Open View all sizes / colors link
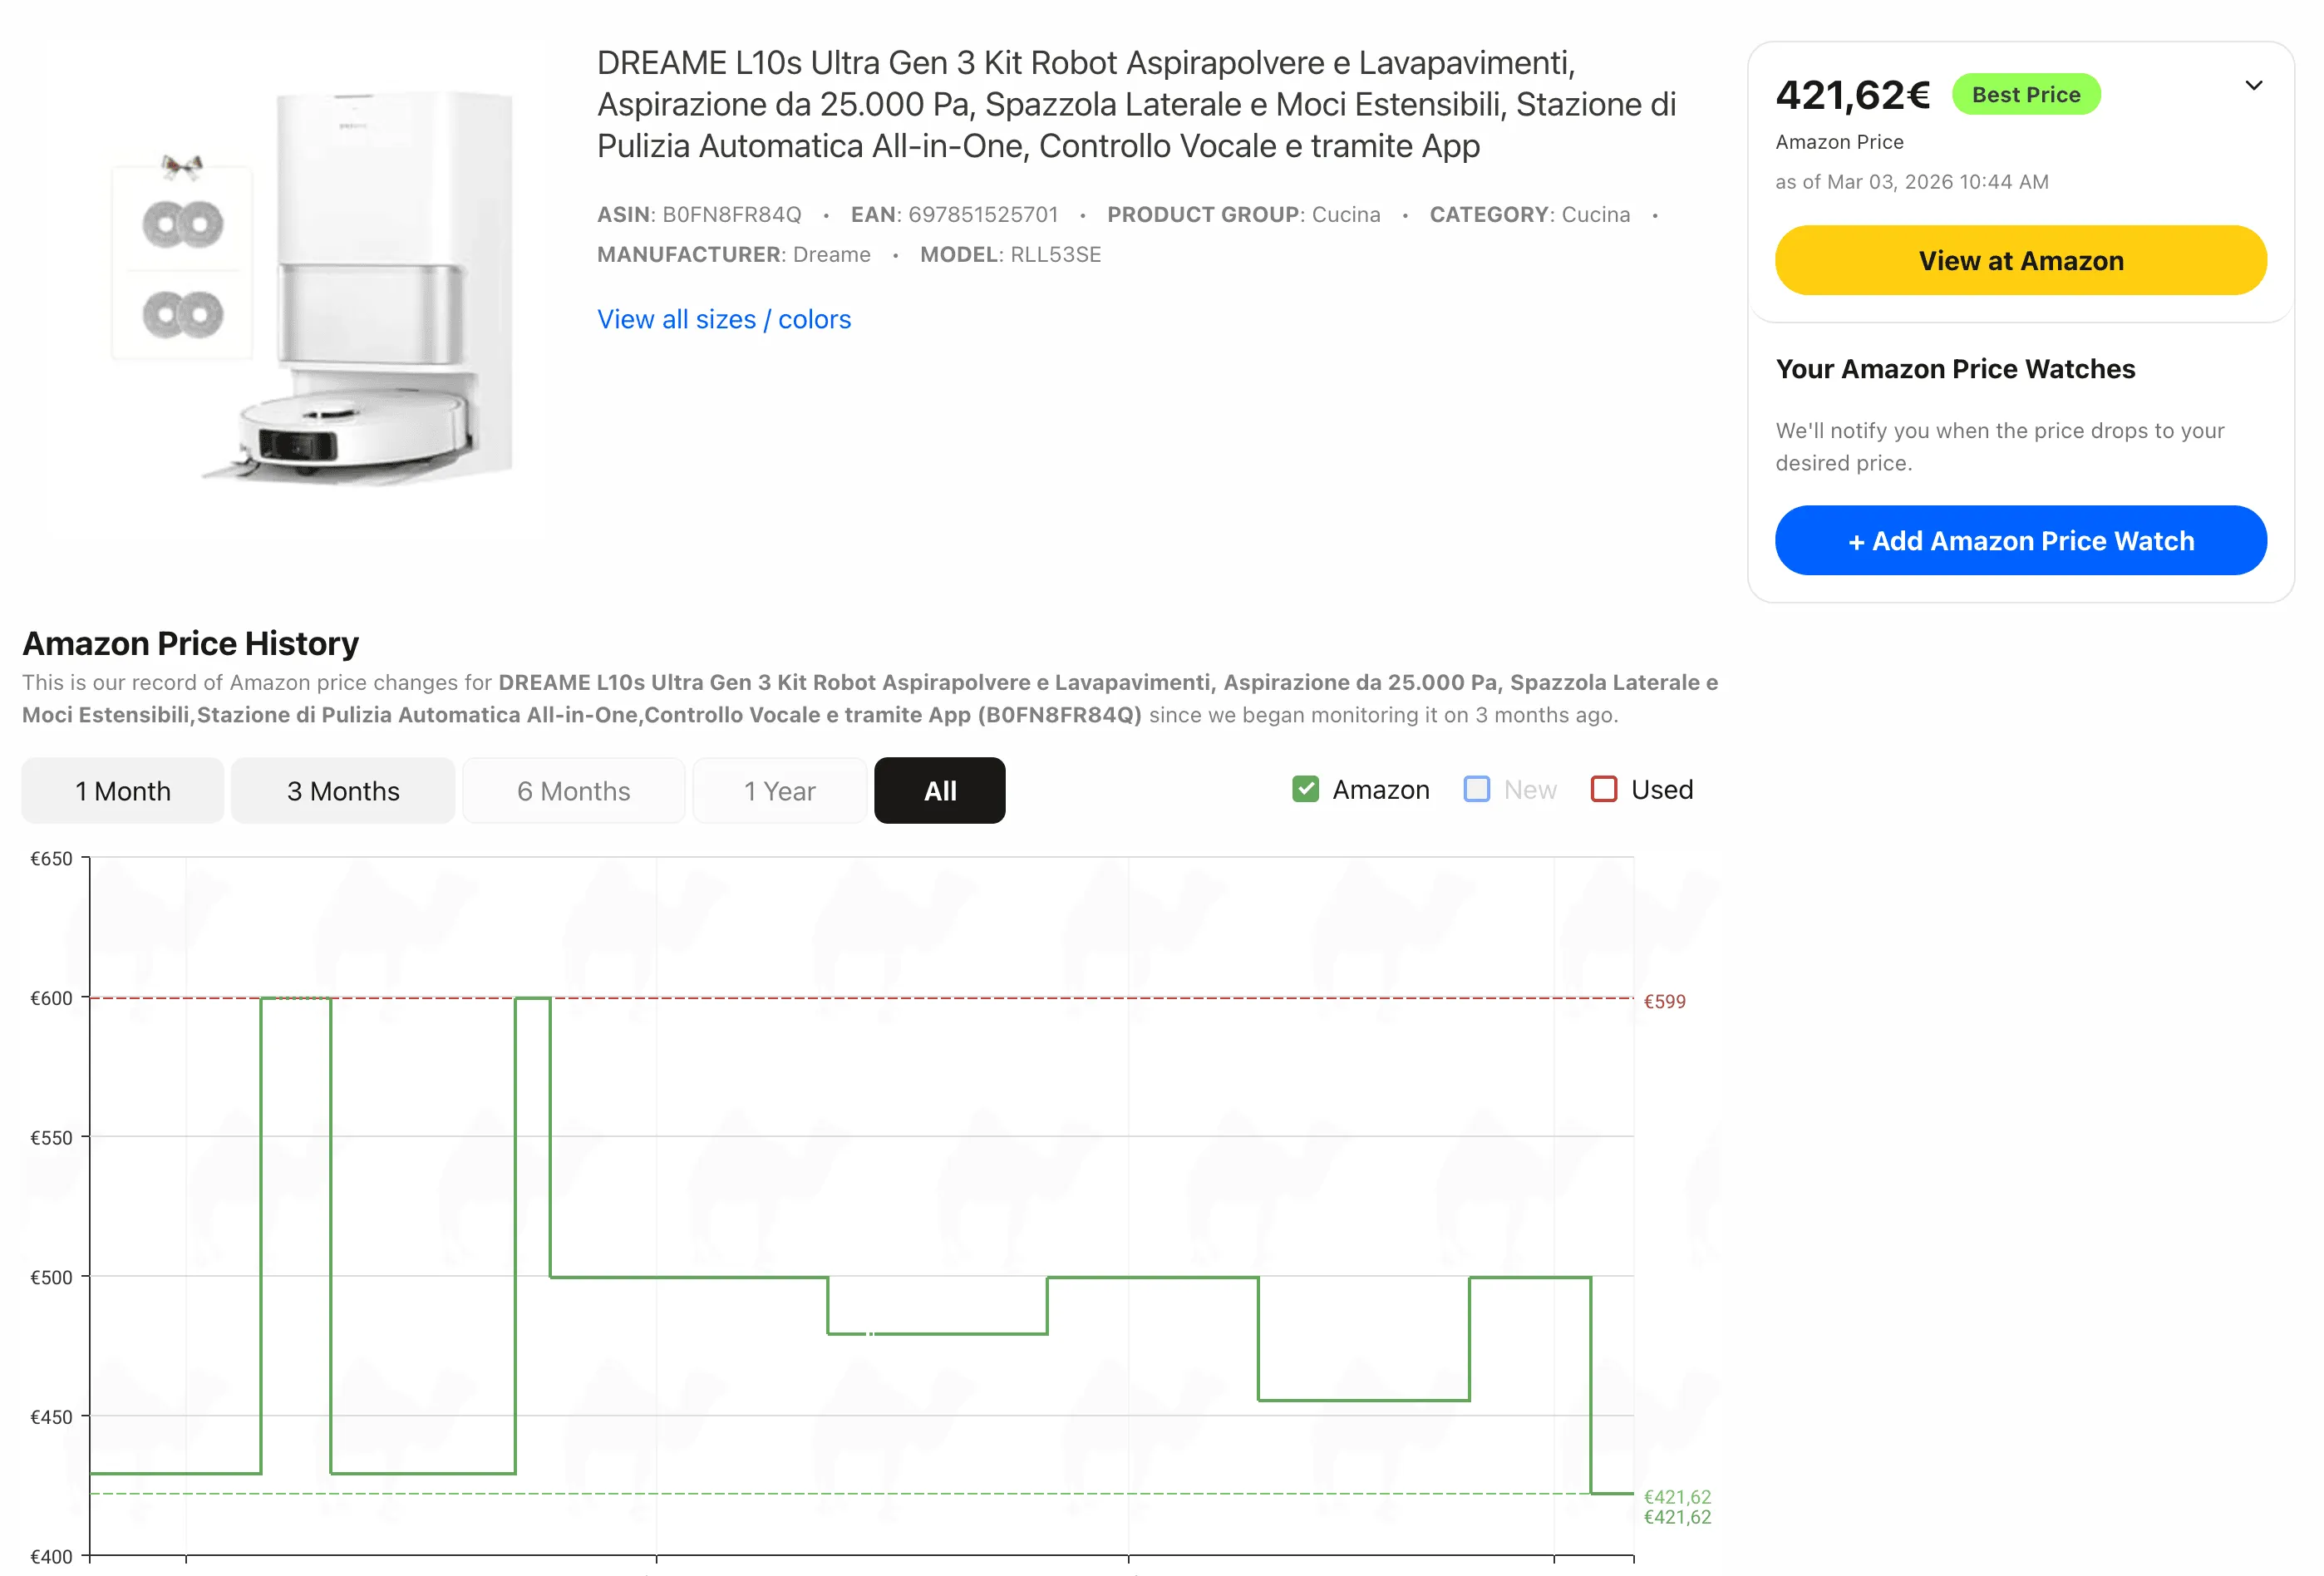This screenshot has width=2324, height=1576. tap(724, 319)
